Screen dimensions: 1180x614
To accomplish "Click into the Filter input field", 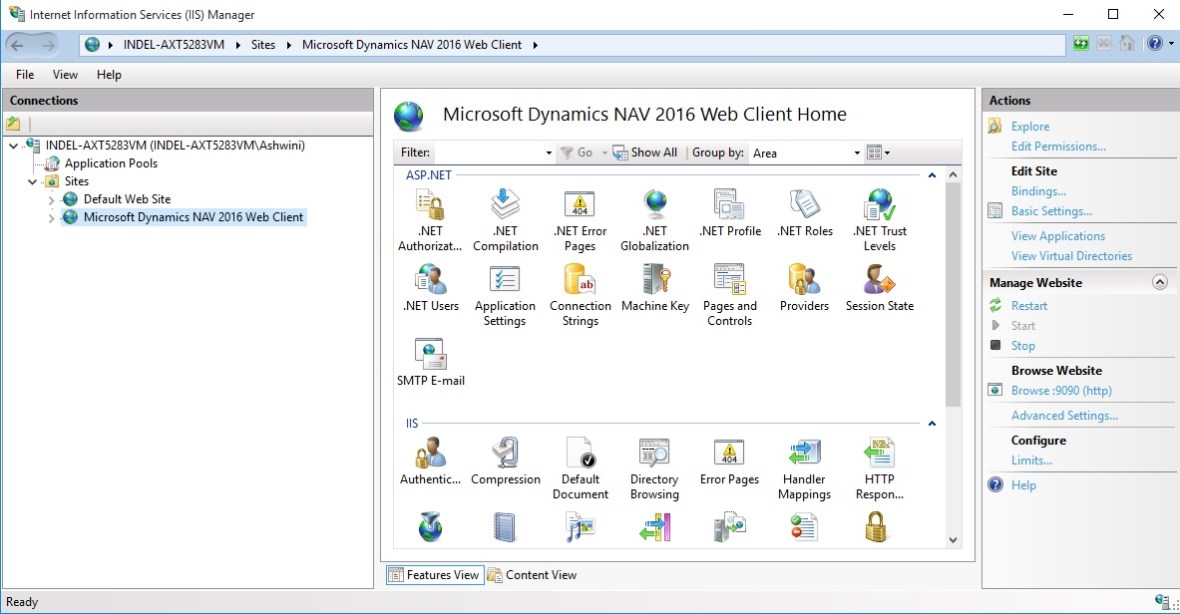I will [490, 153].
